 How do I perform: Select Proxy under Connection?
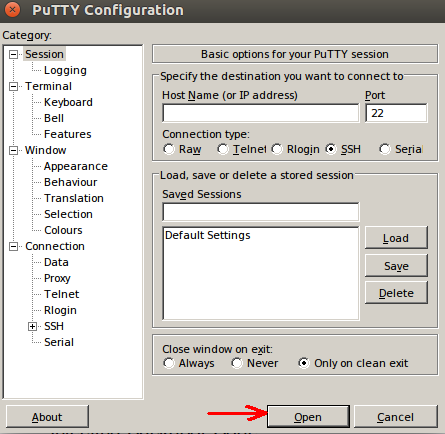point(57,278)
